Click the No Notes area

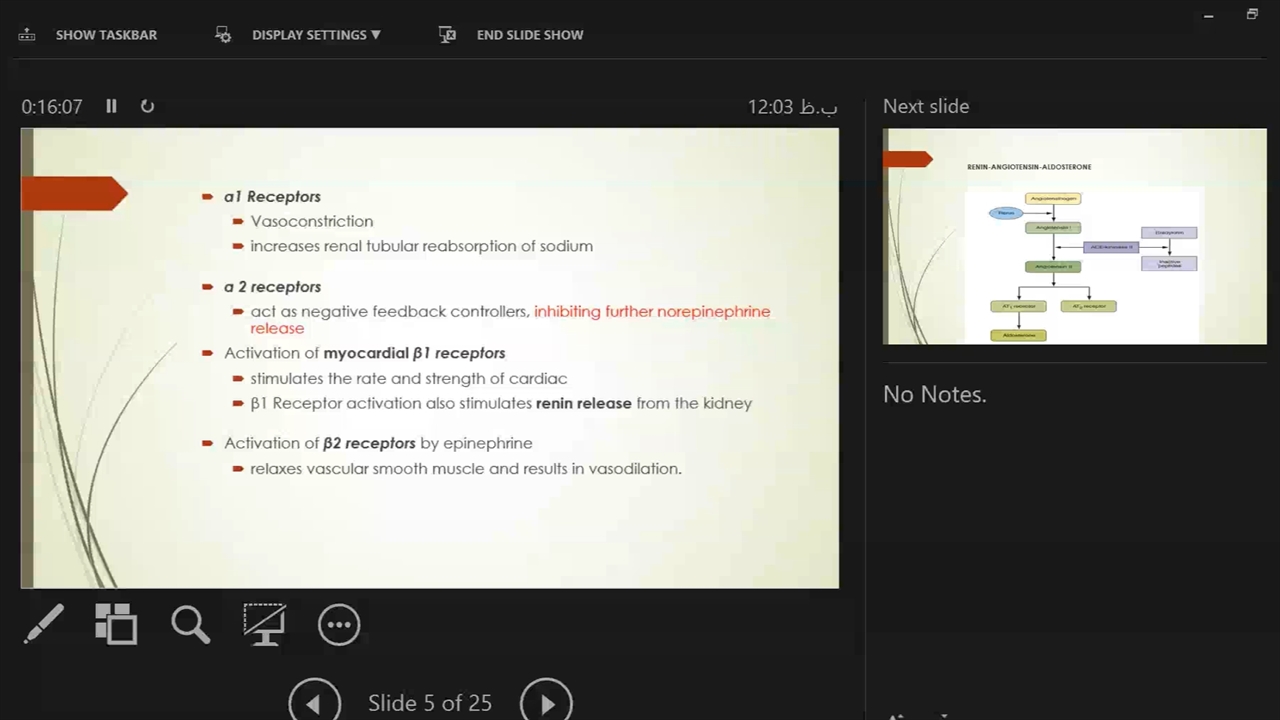[934, 395]
